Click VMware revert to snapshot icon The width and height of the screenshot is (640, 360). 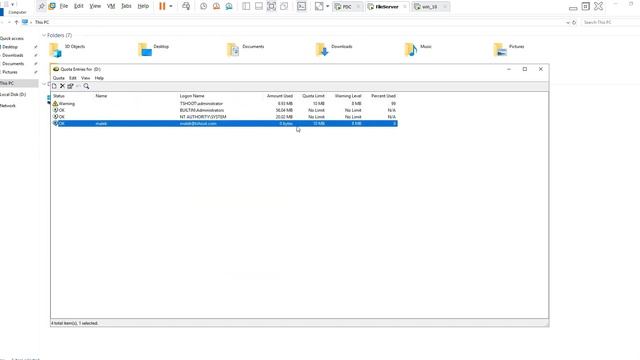pos(216,6)
